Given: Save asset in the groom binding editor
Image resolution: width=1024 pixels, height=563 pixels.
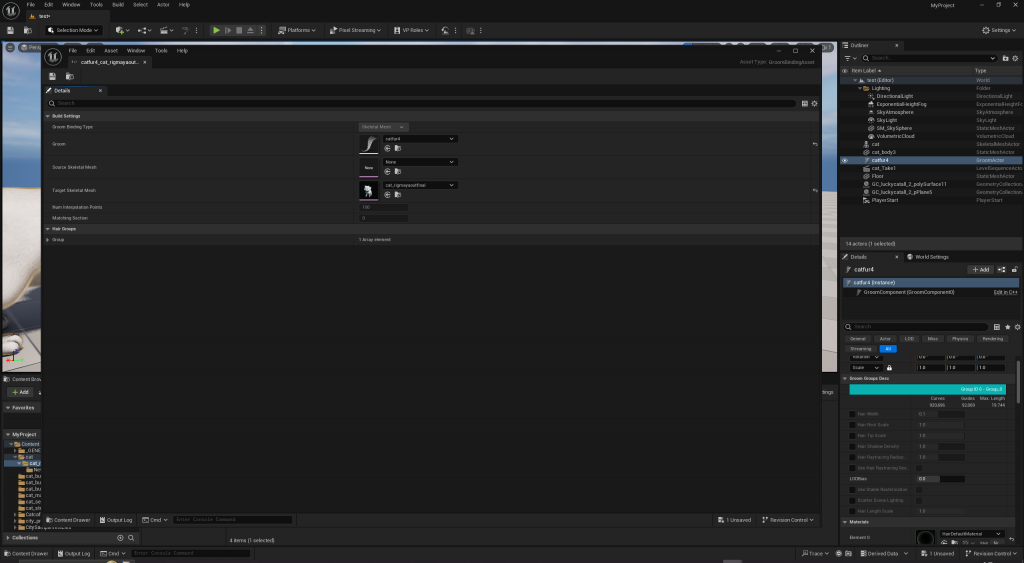Looking at the screenshot, I should point(52,76).
